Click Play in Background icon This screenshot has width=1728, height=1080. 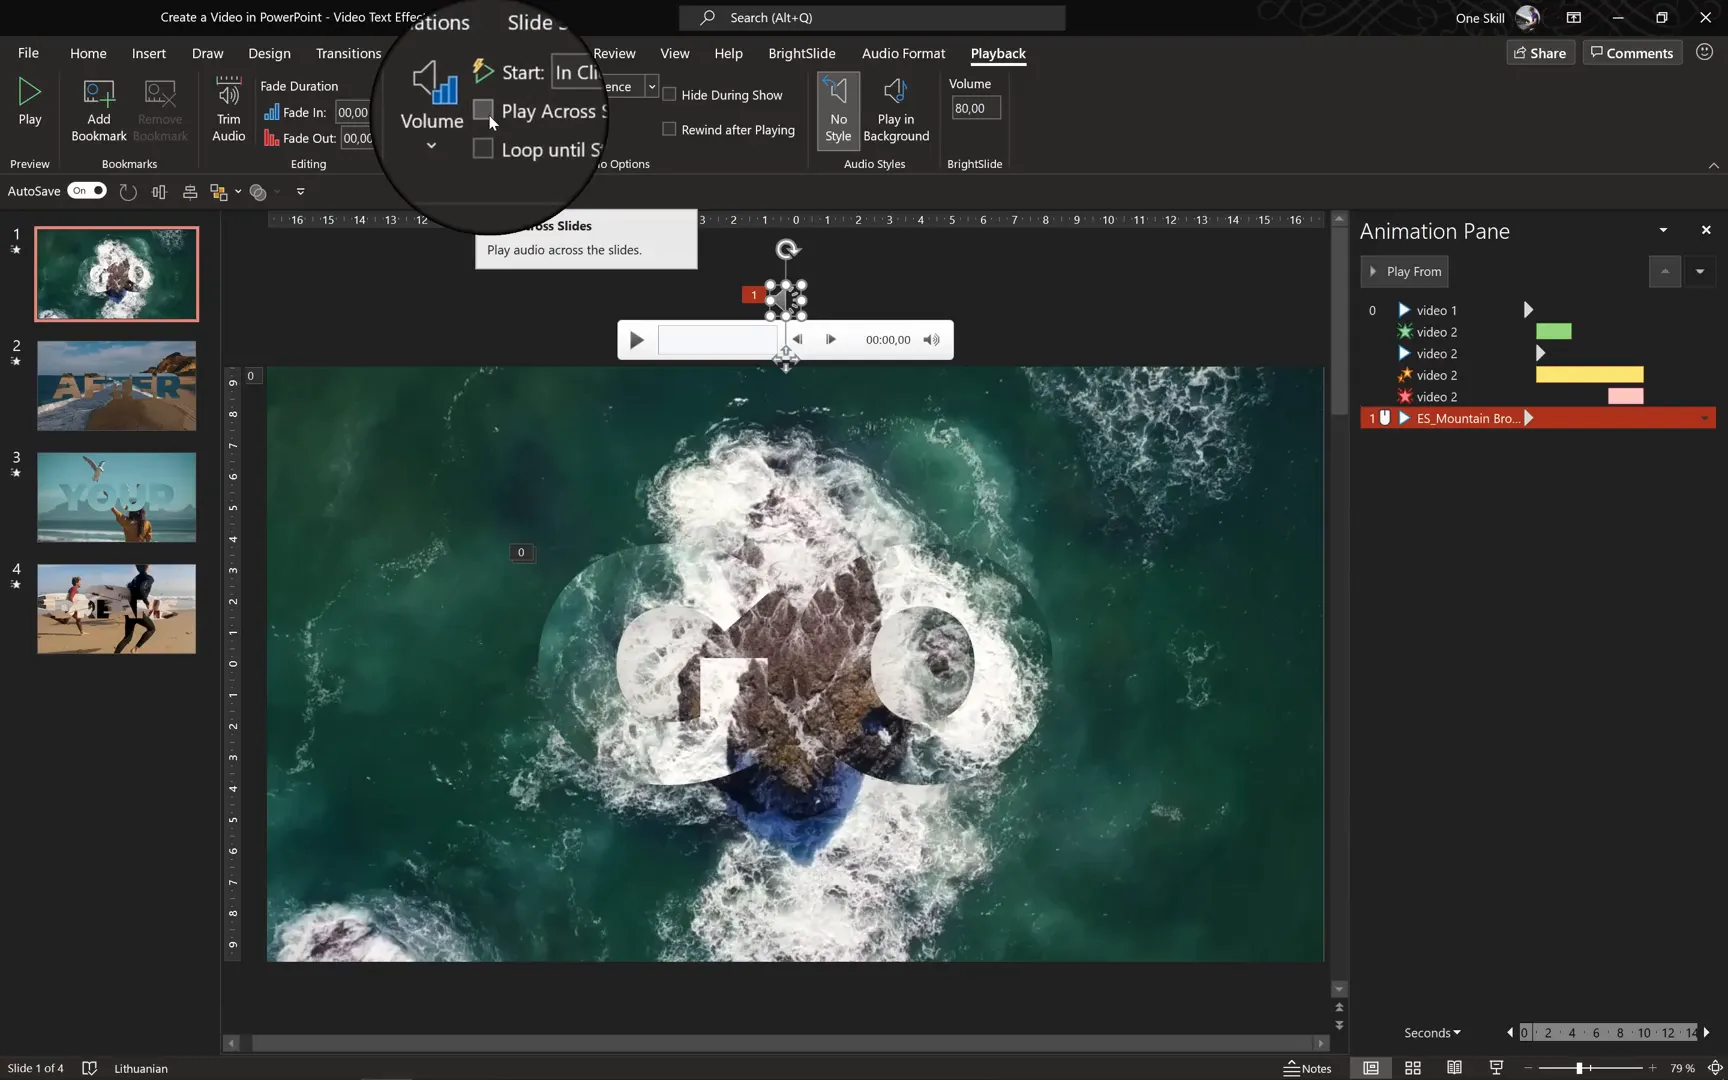[895, 93]
